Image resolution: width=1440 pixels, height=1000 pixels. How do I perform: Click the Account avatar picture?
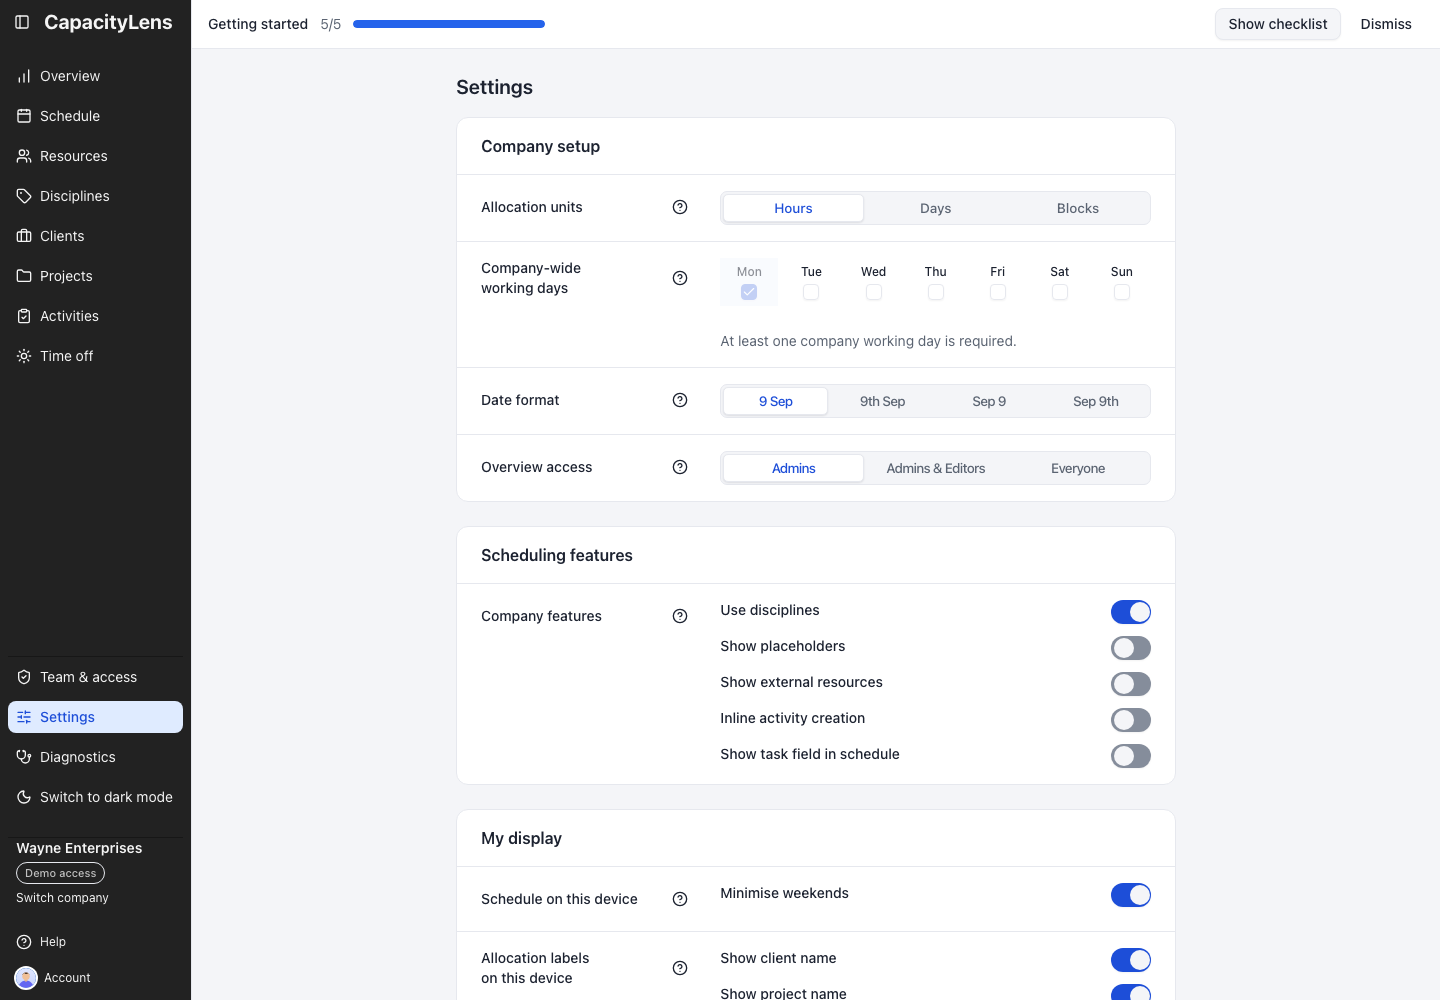[x=26, y=978]
